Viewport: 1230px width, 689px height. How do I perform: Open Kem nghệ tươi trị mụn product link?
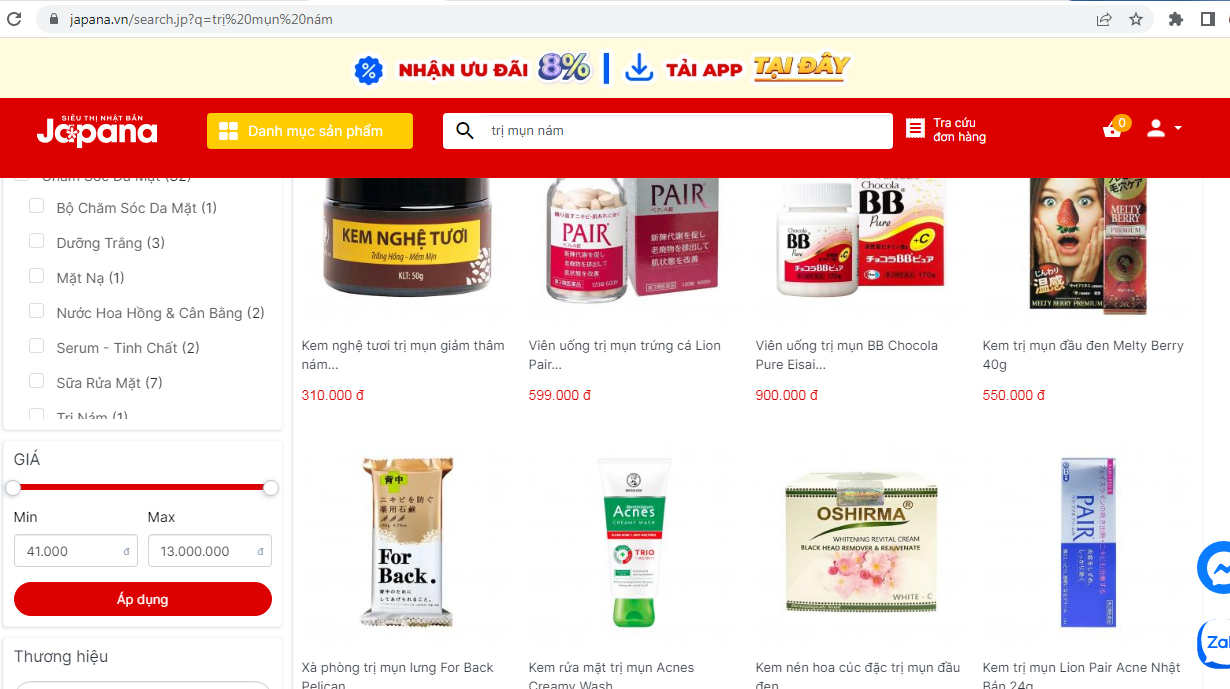(403, 355)
